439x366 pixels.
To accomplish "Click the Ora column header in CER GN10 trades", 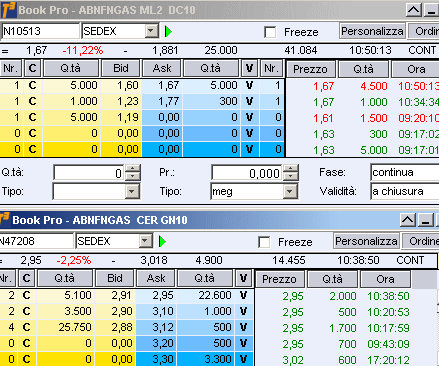I will [385, 279].
